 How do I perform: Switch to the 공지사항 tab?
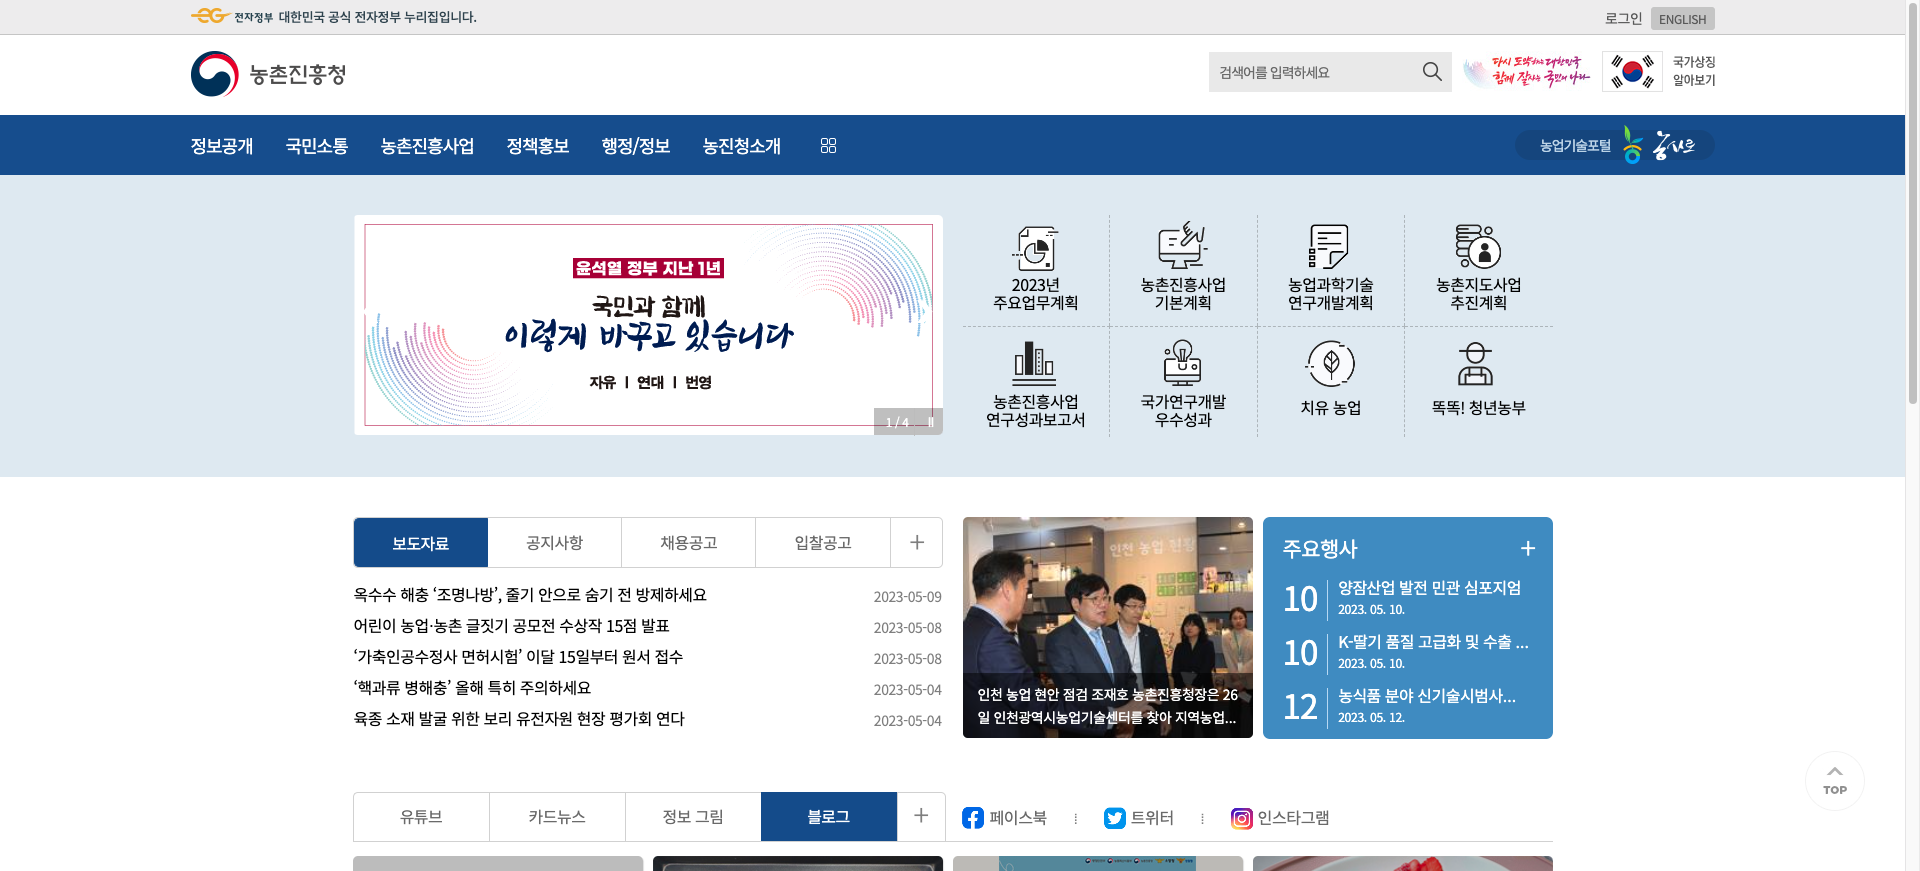tap(554, 543)
